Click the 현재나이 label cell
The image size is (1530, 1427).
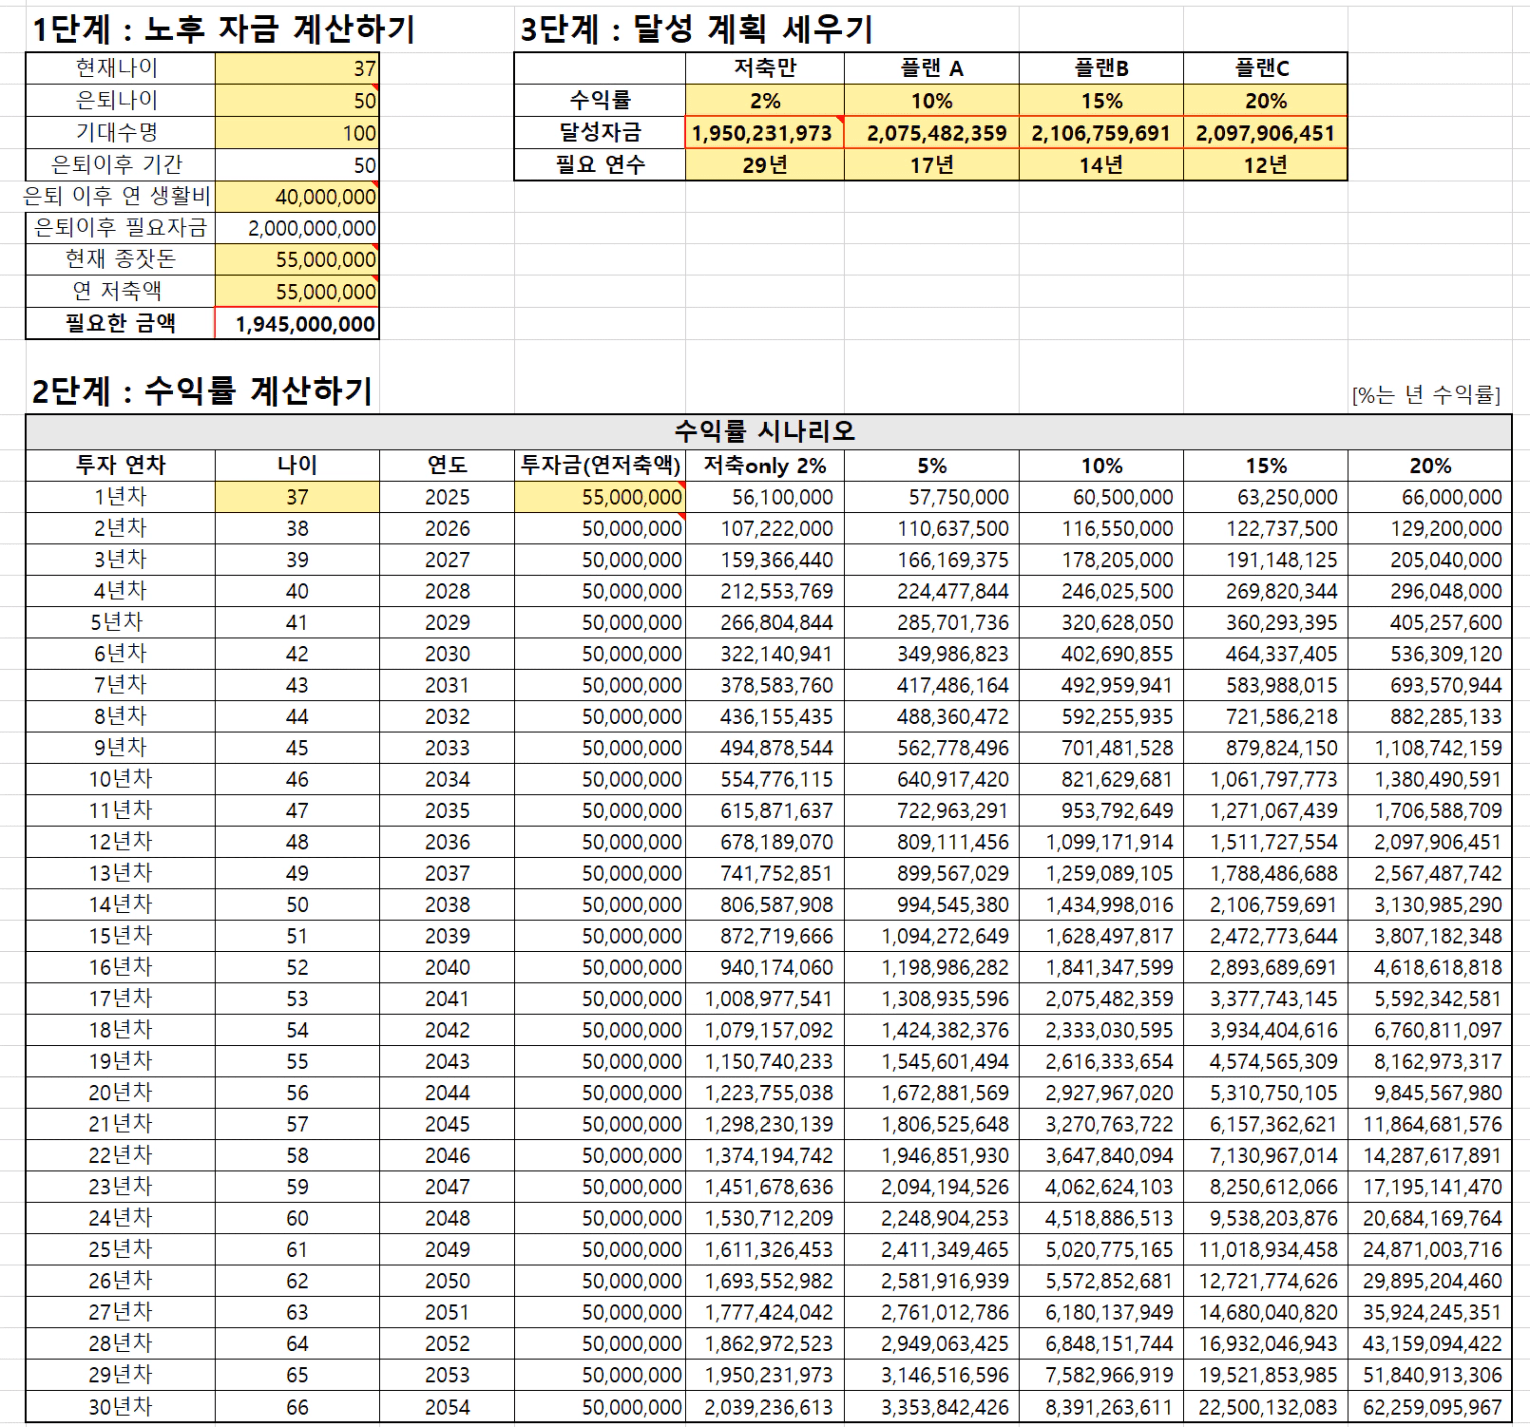[x=120, y=68]
